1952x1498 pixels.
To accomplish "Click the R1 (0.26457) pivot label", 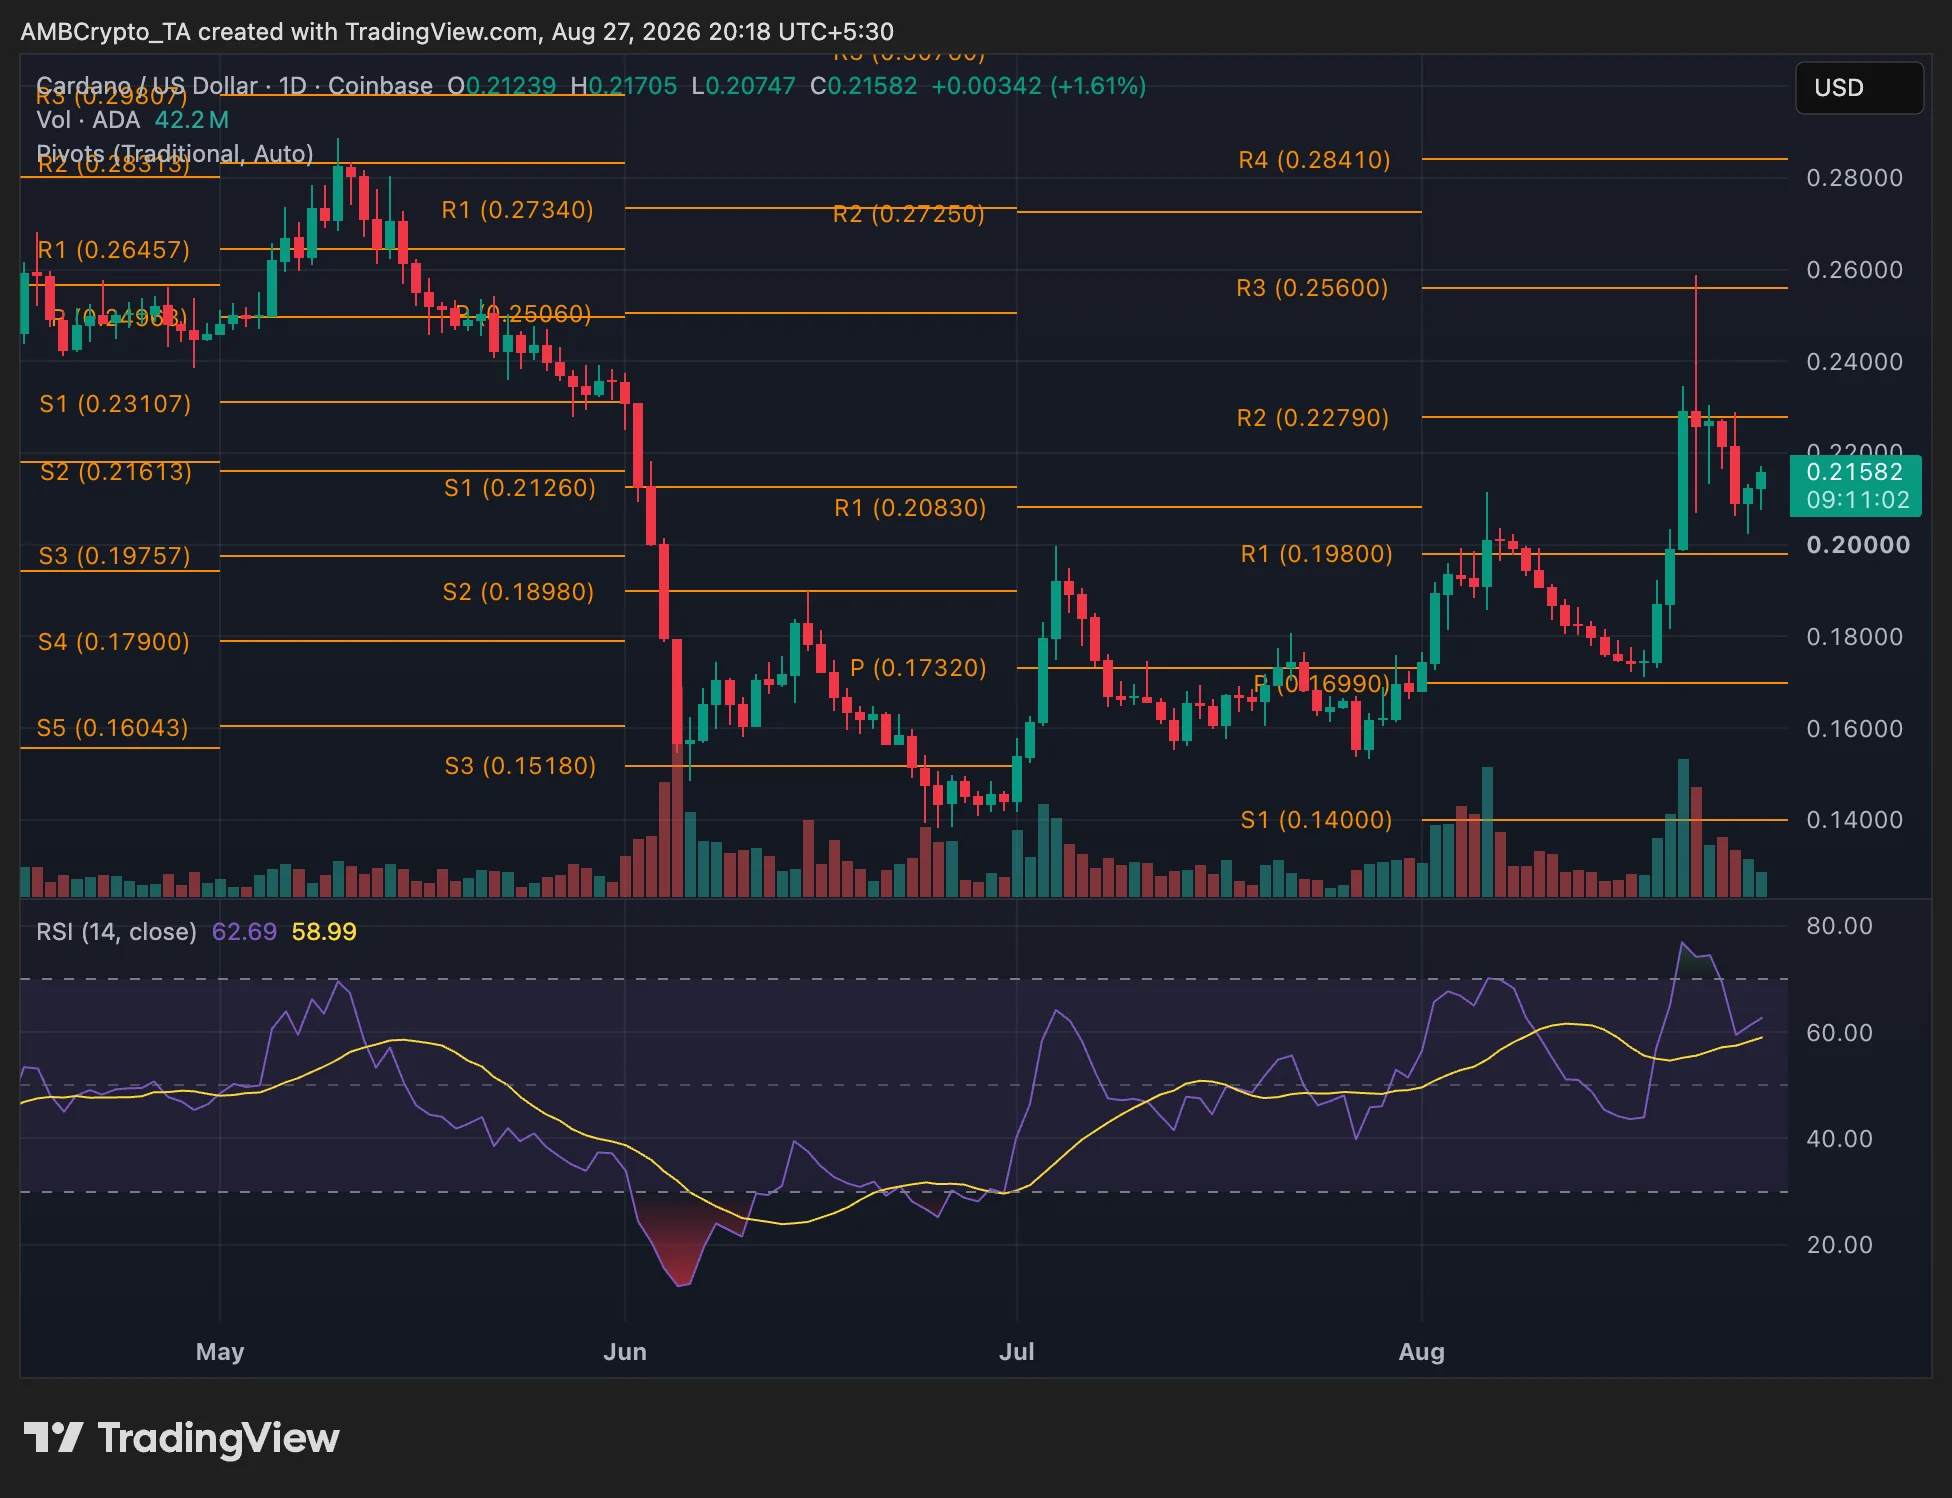I will 113,250.
